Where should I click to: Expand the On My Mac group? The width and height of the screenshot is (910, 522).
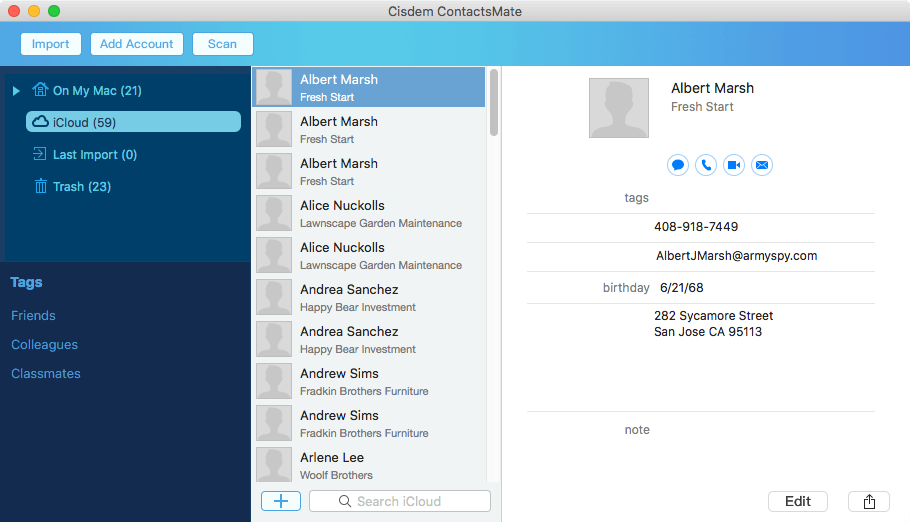coord(16,91)
